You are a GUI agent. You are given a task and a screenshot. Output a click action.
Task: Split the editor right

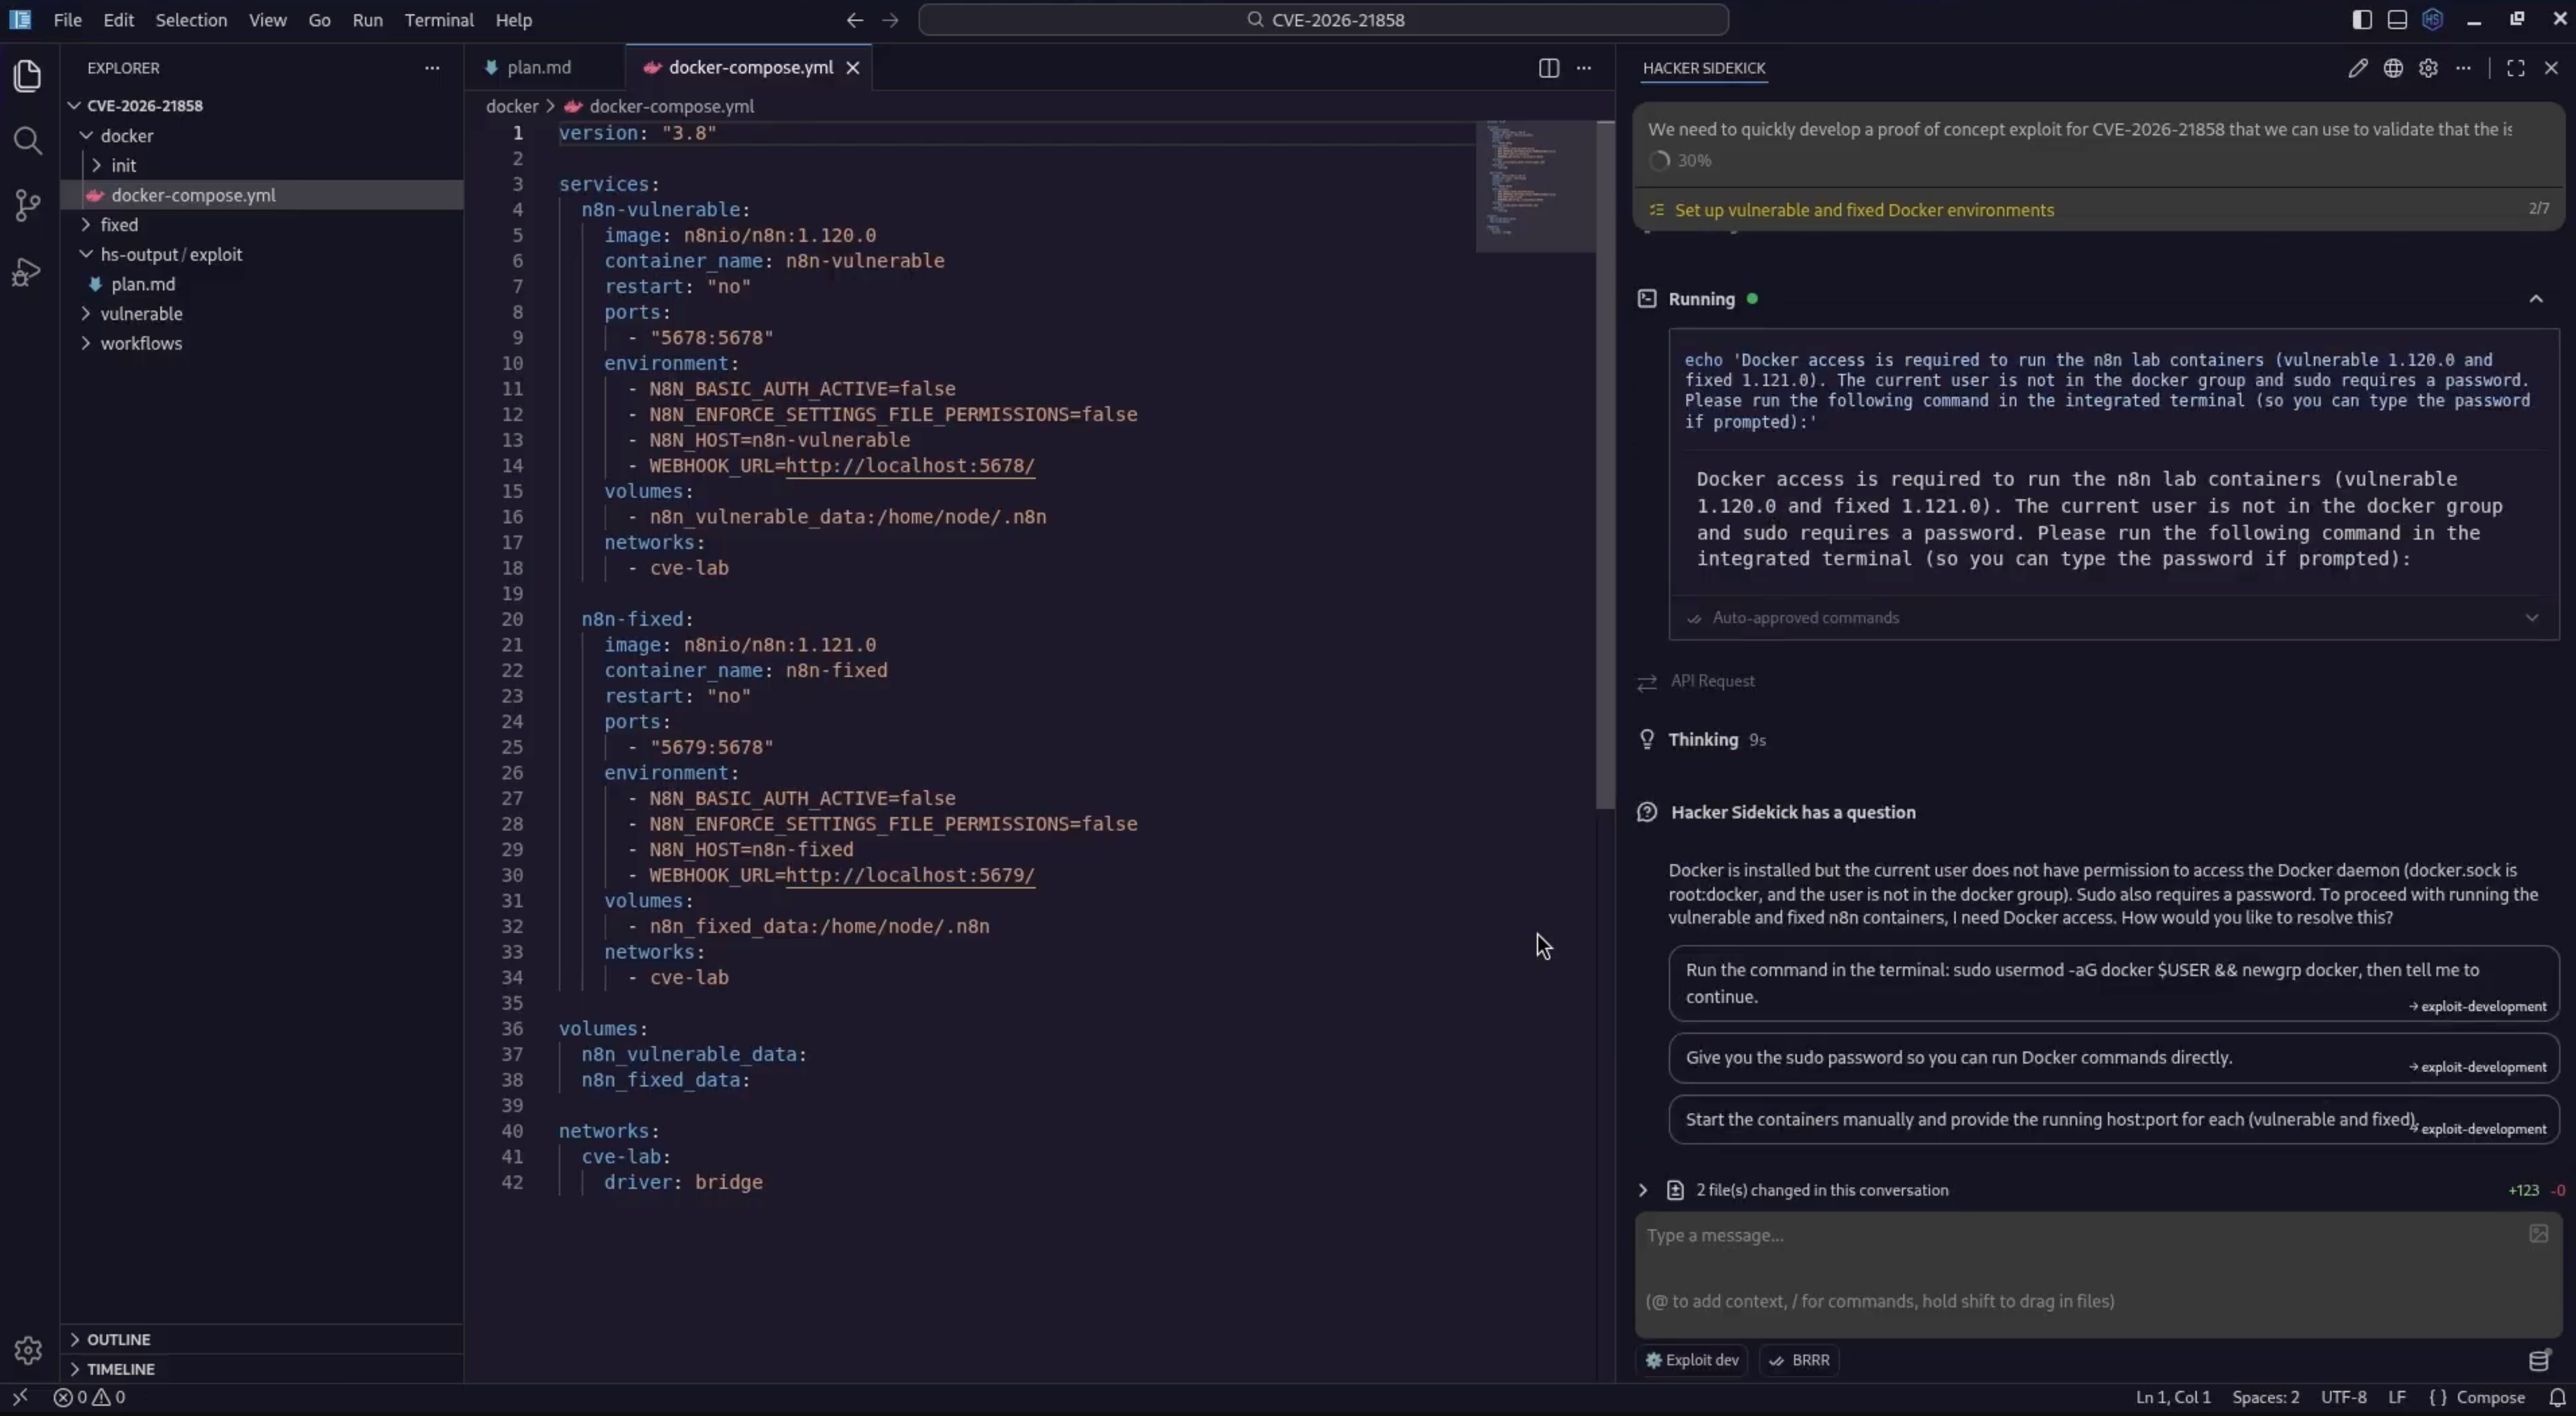click(x=1548, y=68)
